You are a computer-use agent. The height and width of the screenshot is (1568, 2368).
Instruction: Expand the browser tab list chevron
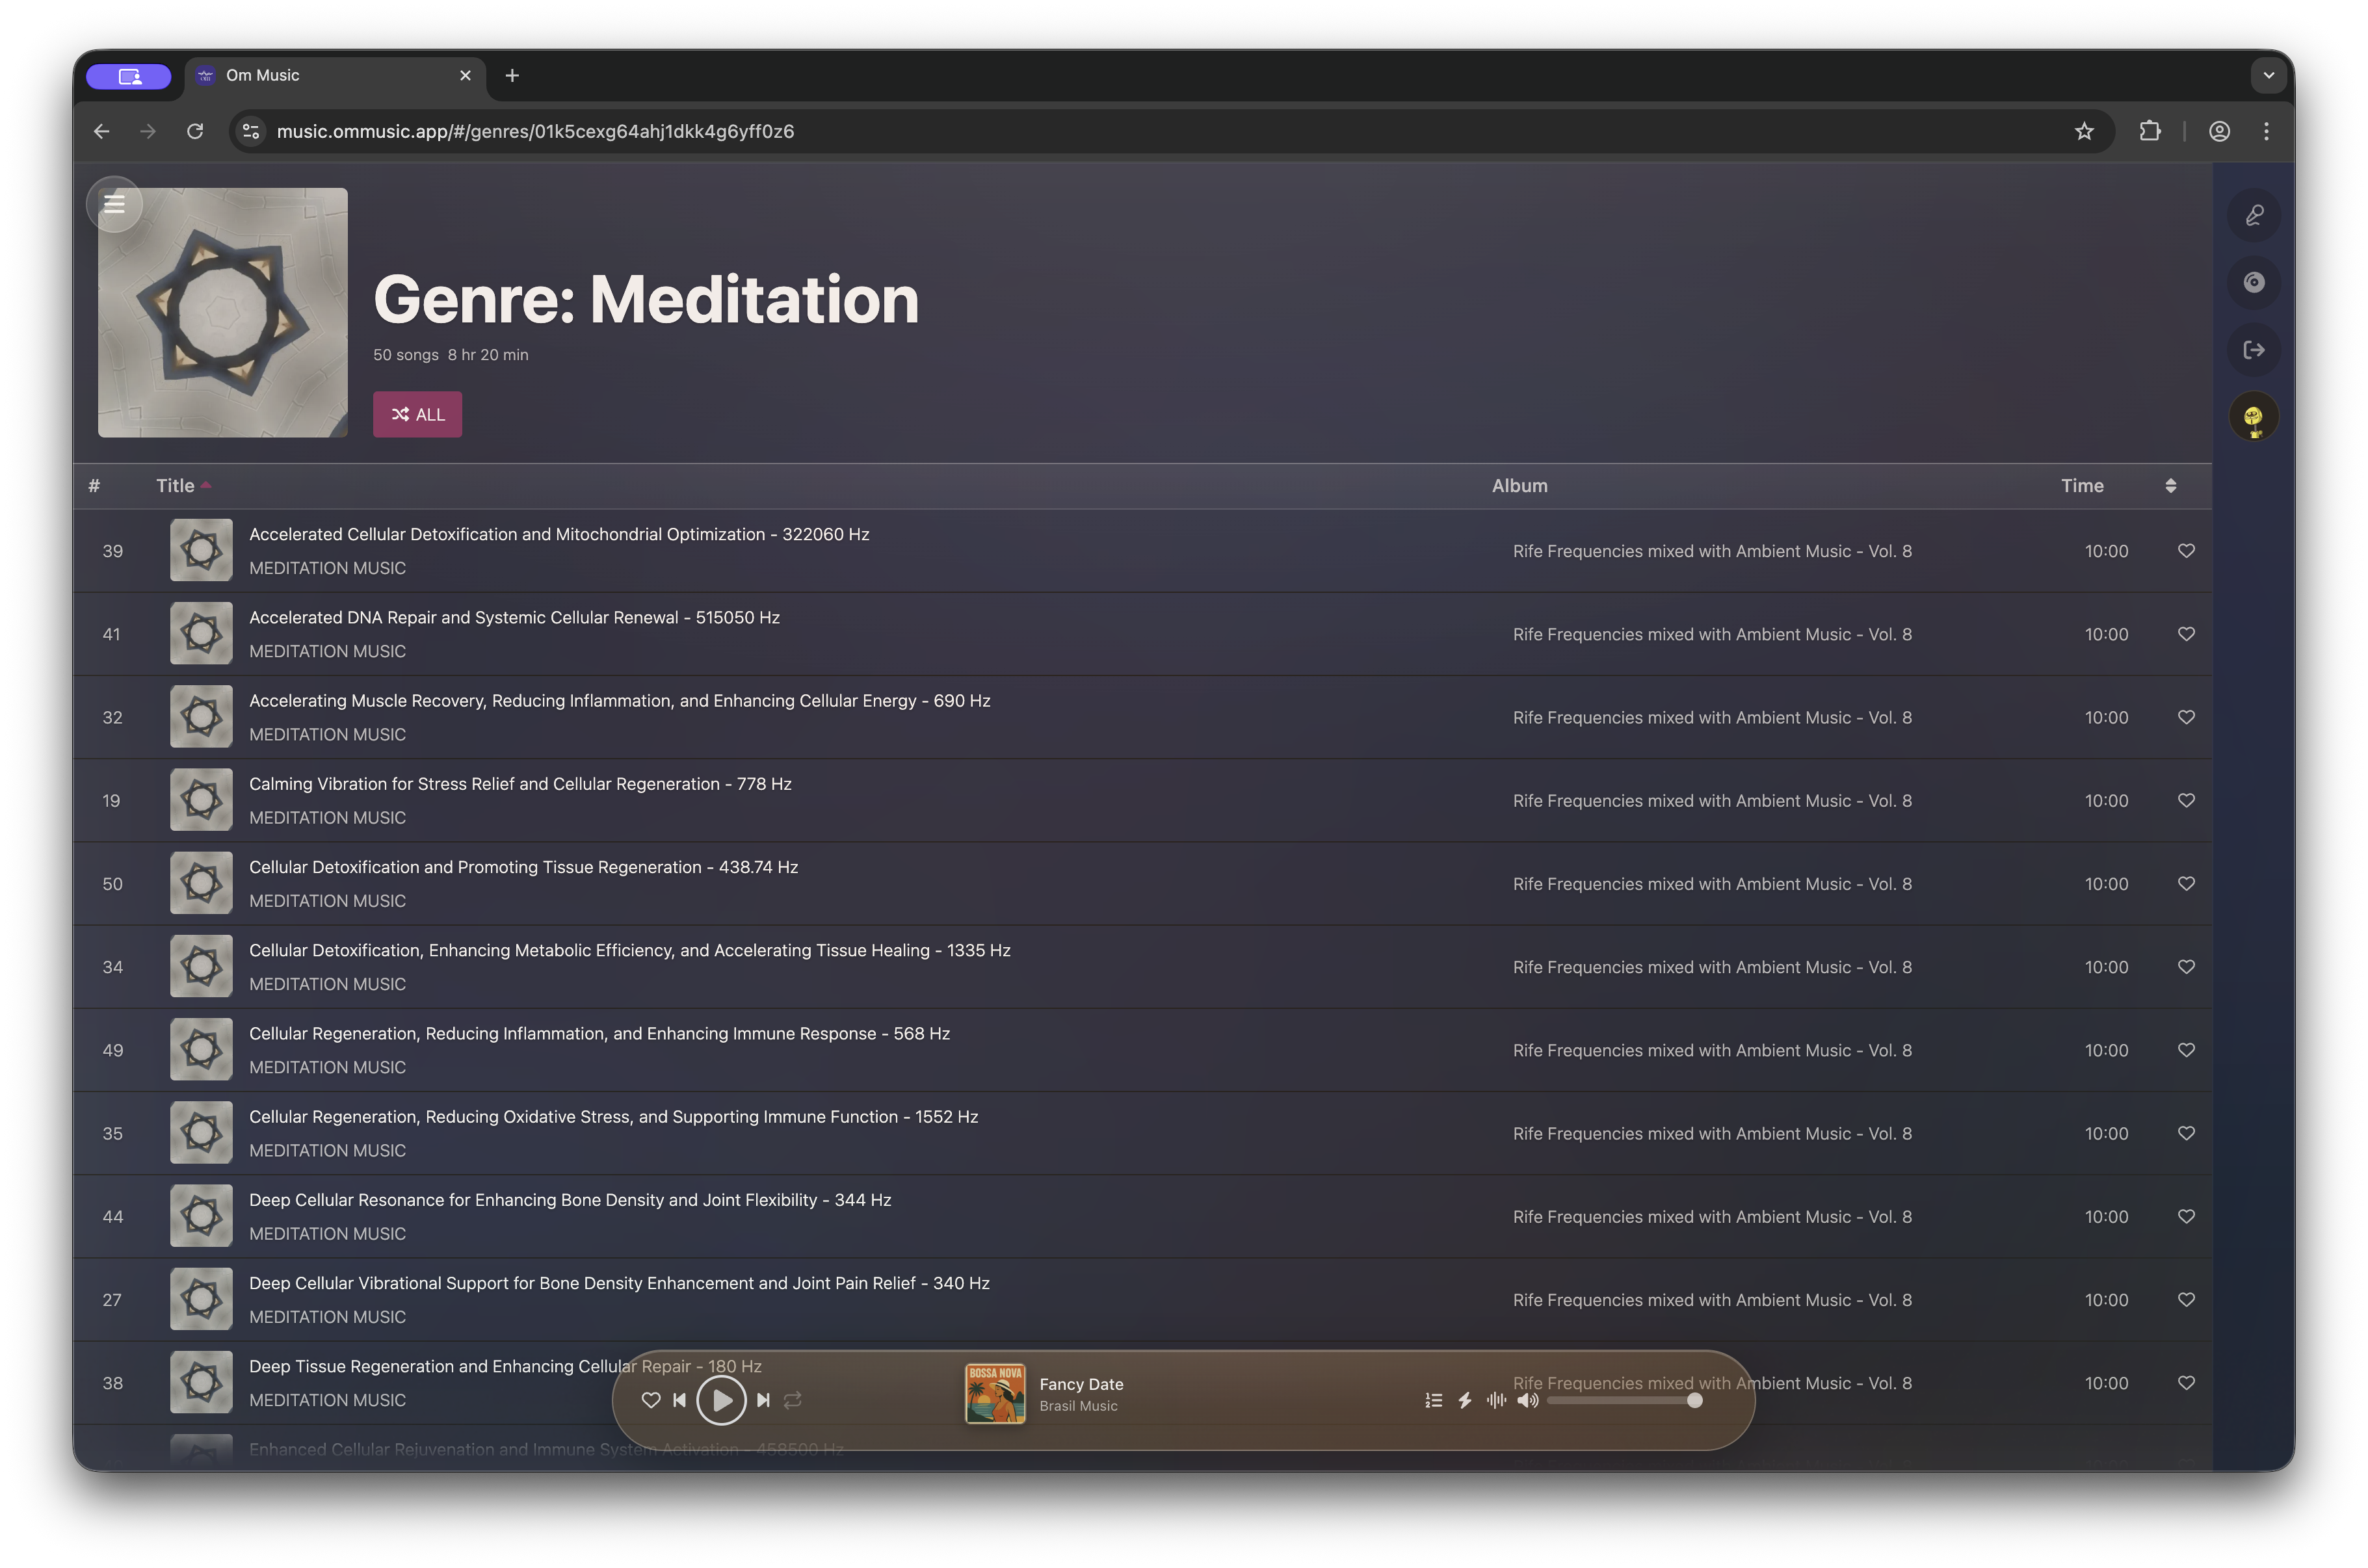click(2268, 75)
